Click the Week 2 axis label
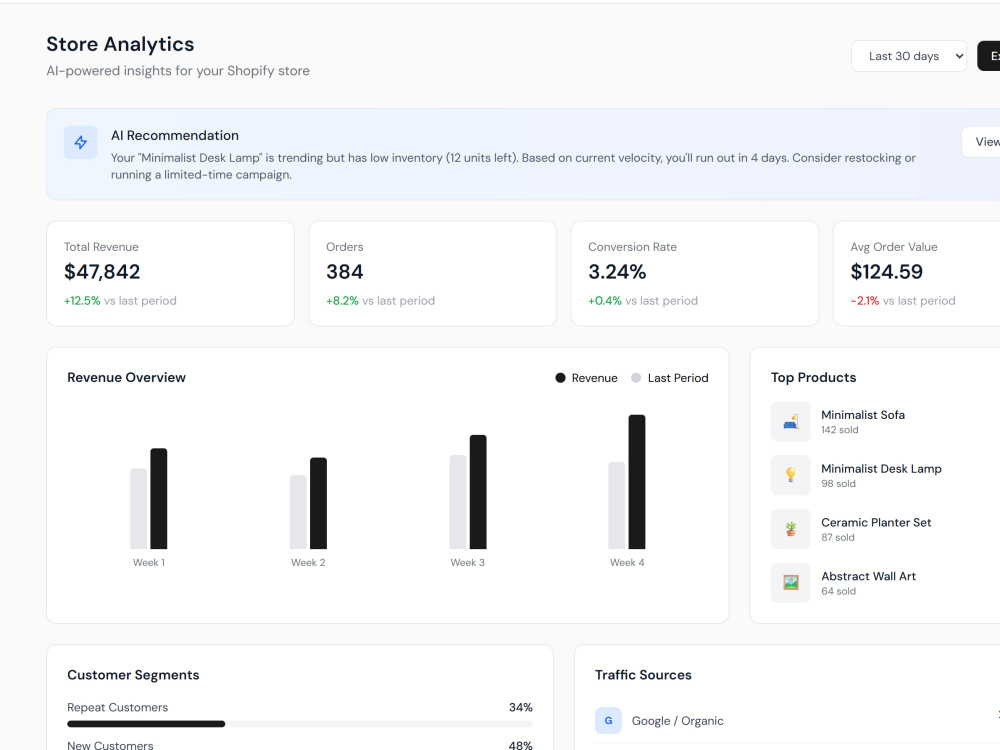The image size is (1000, 750). tap(308, 562)
